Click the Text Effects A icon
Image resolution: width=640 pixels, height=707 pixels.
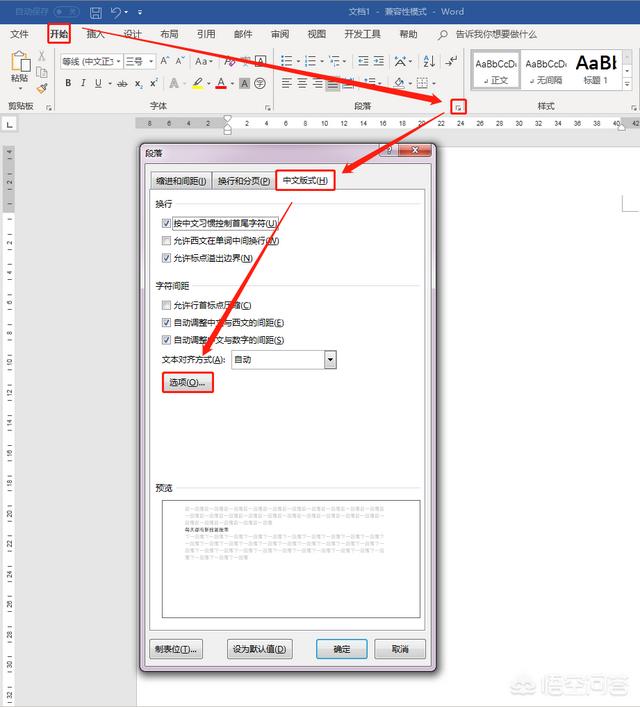(x=174, y=83)
